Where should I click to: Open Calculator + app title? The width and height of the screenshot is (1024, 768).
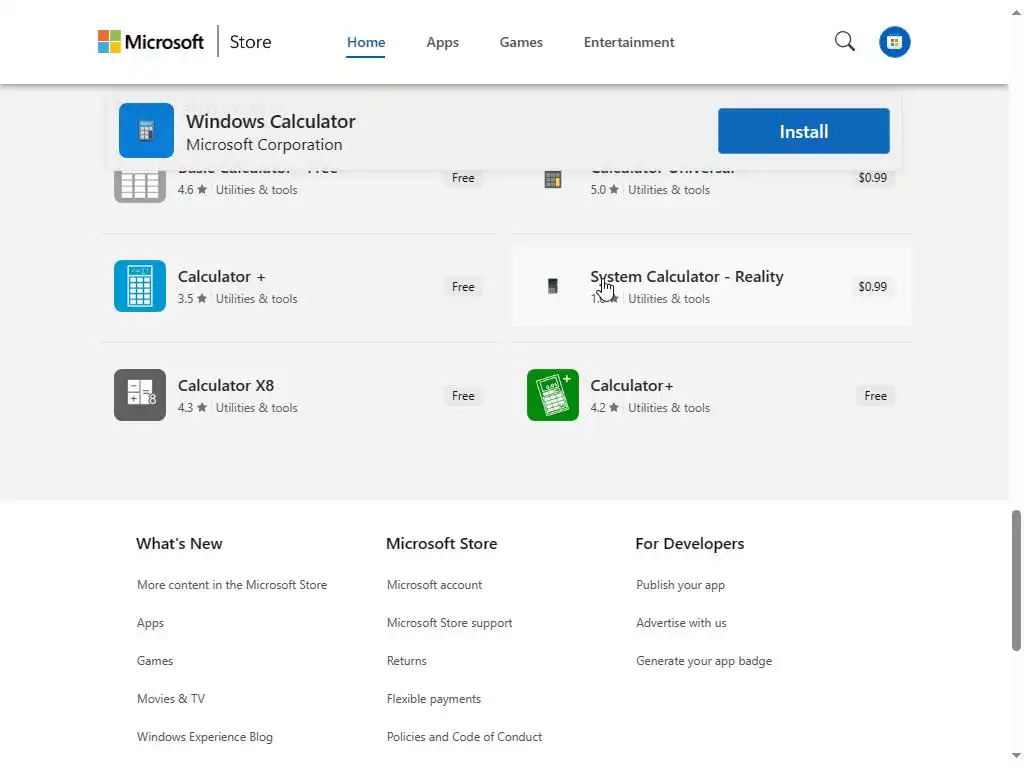point(221,276)
